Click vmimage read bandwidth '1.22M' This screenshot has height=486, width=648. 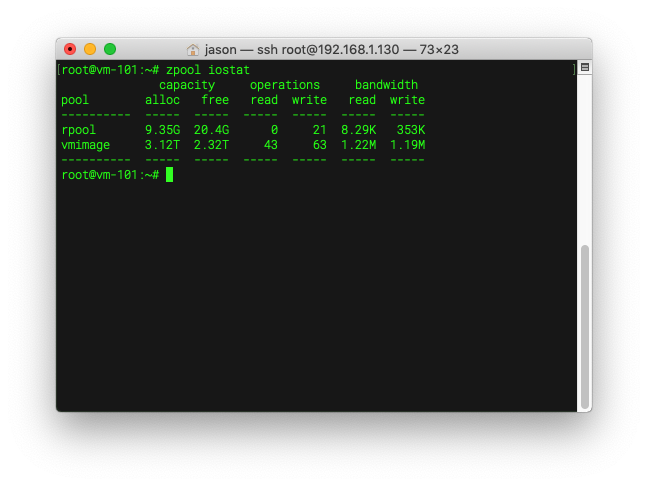pyautogui.click(x=358, y=145)
